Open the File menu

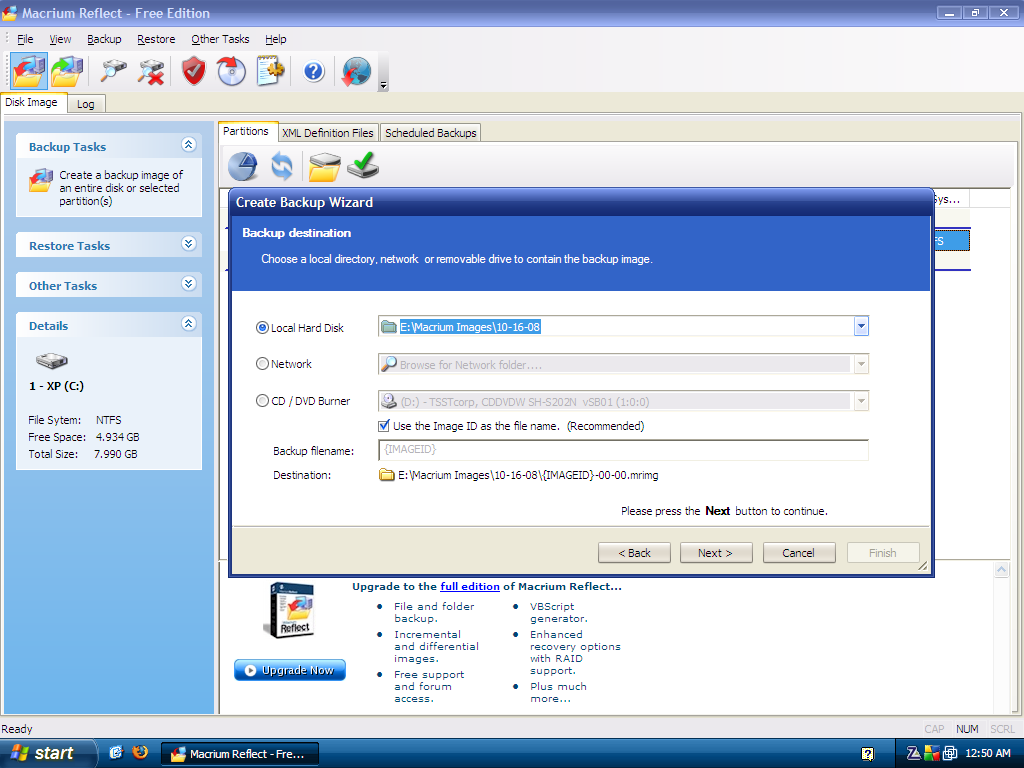25,39
